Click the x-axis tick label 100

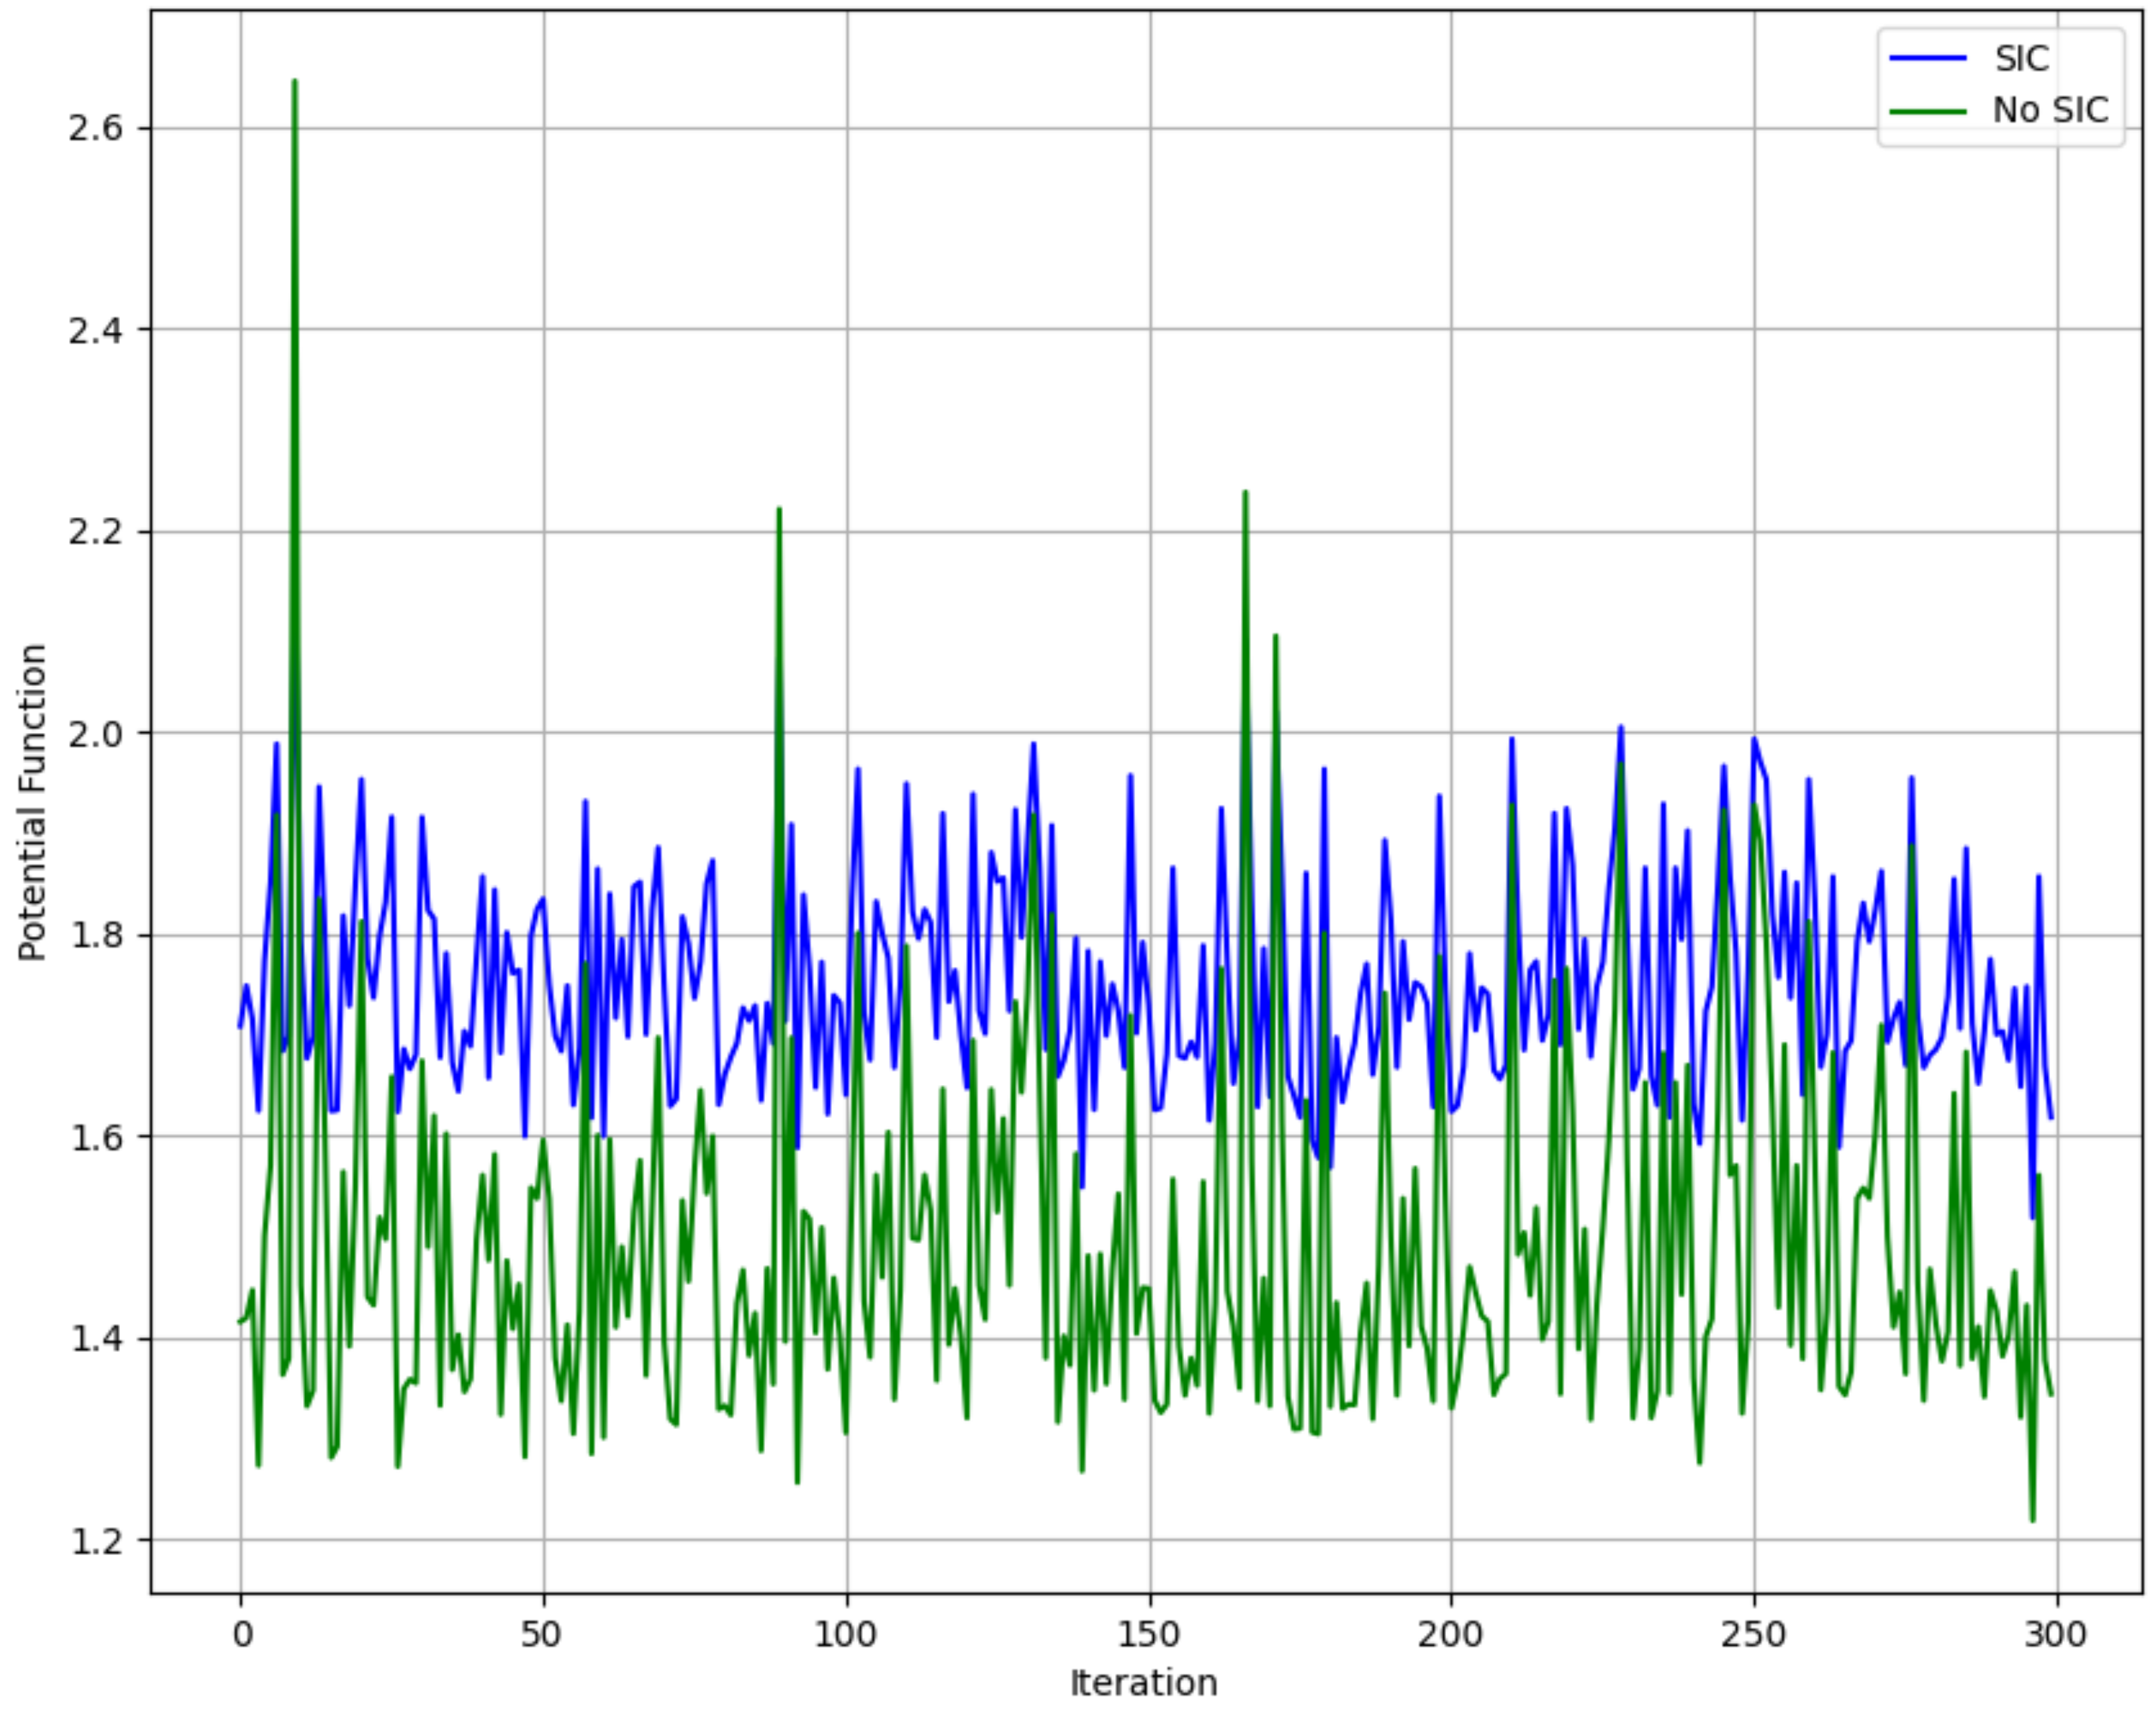845,1634
